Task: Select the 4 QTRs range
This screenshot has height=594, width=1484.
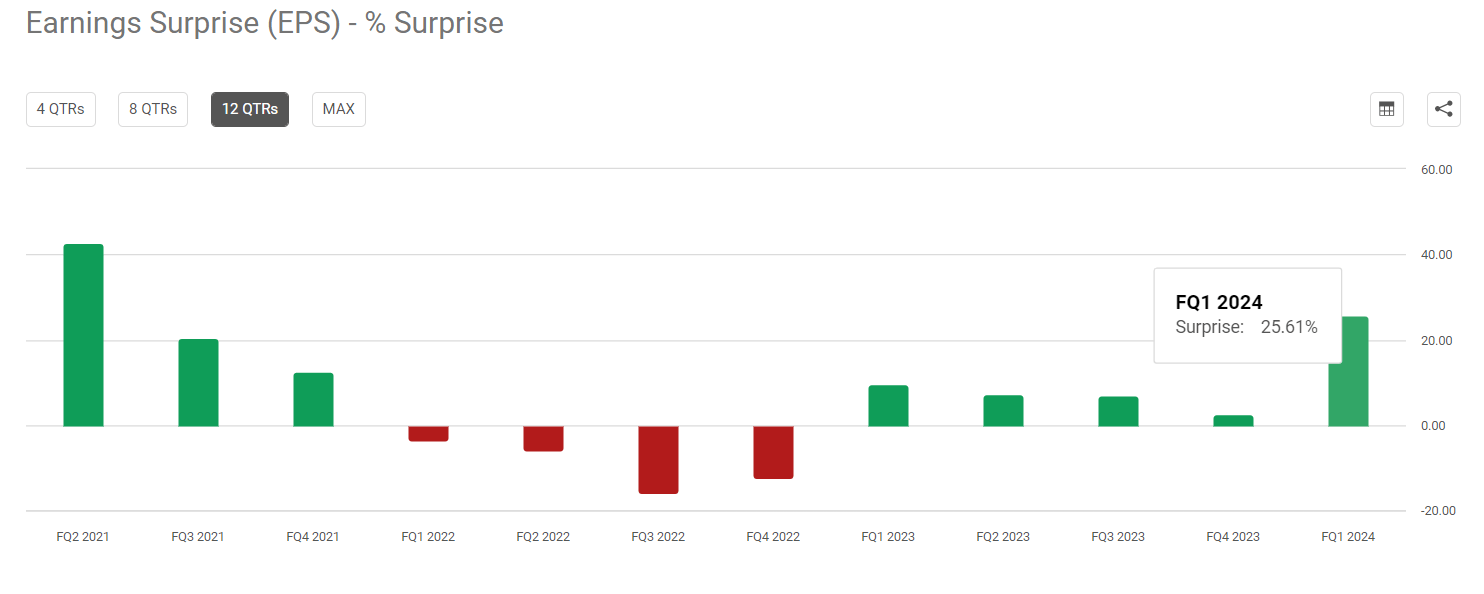Action: (61, 109)
